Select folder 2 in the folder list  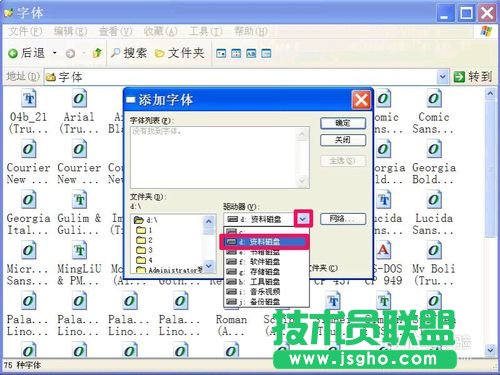point(144,240)
